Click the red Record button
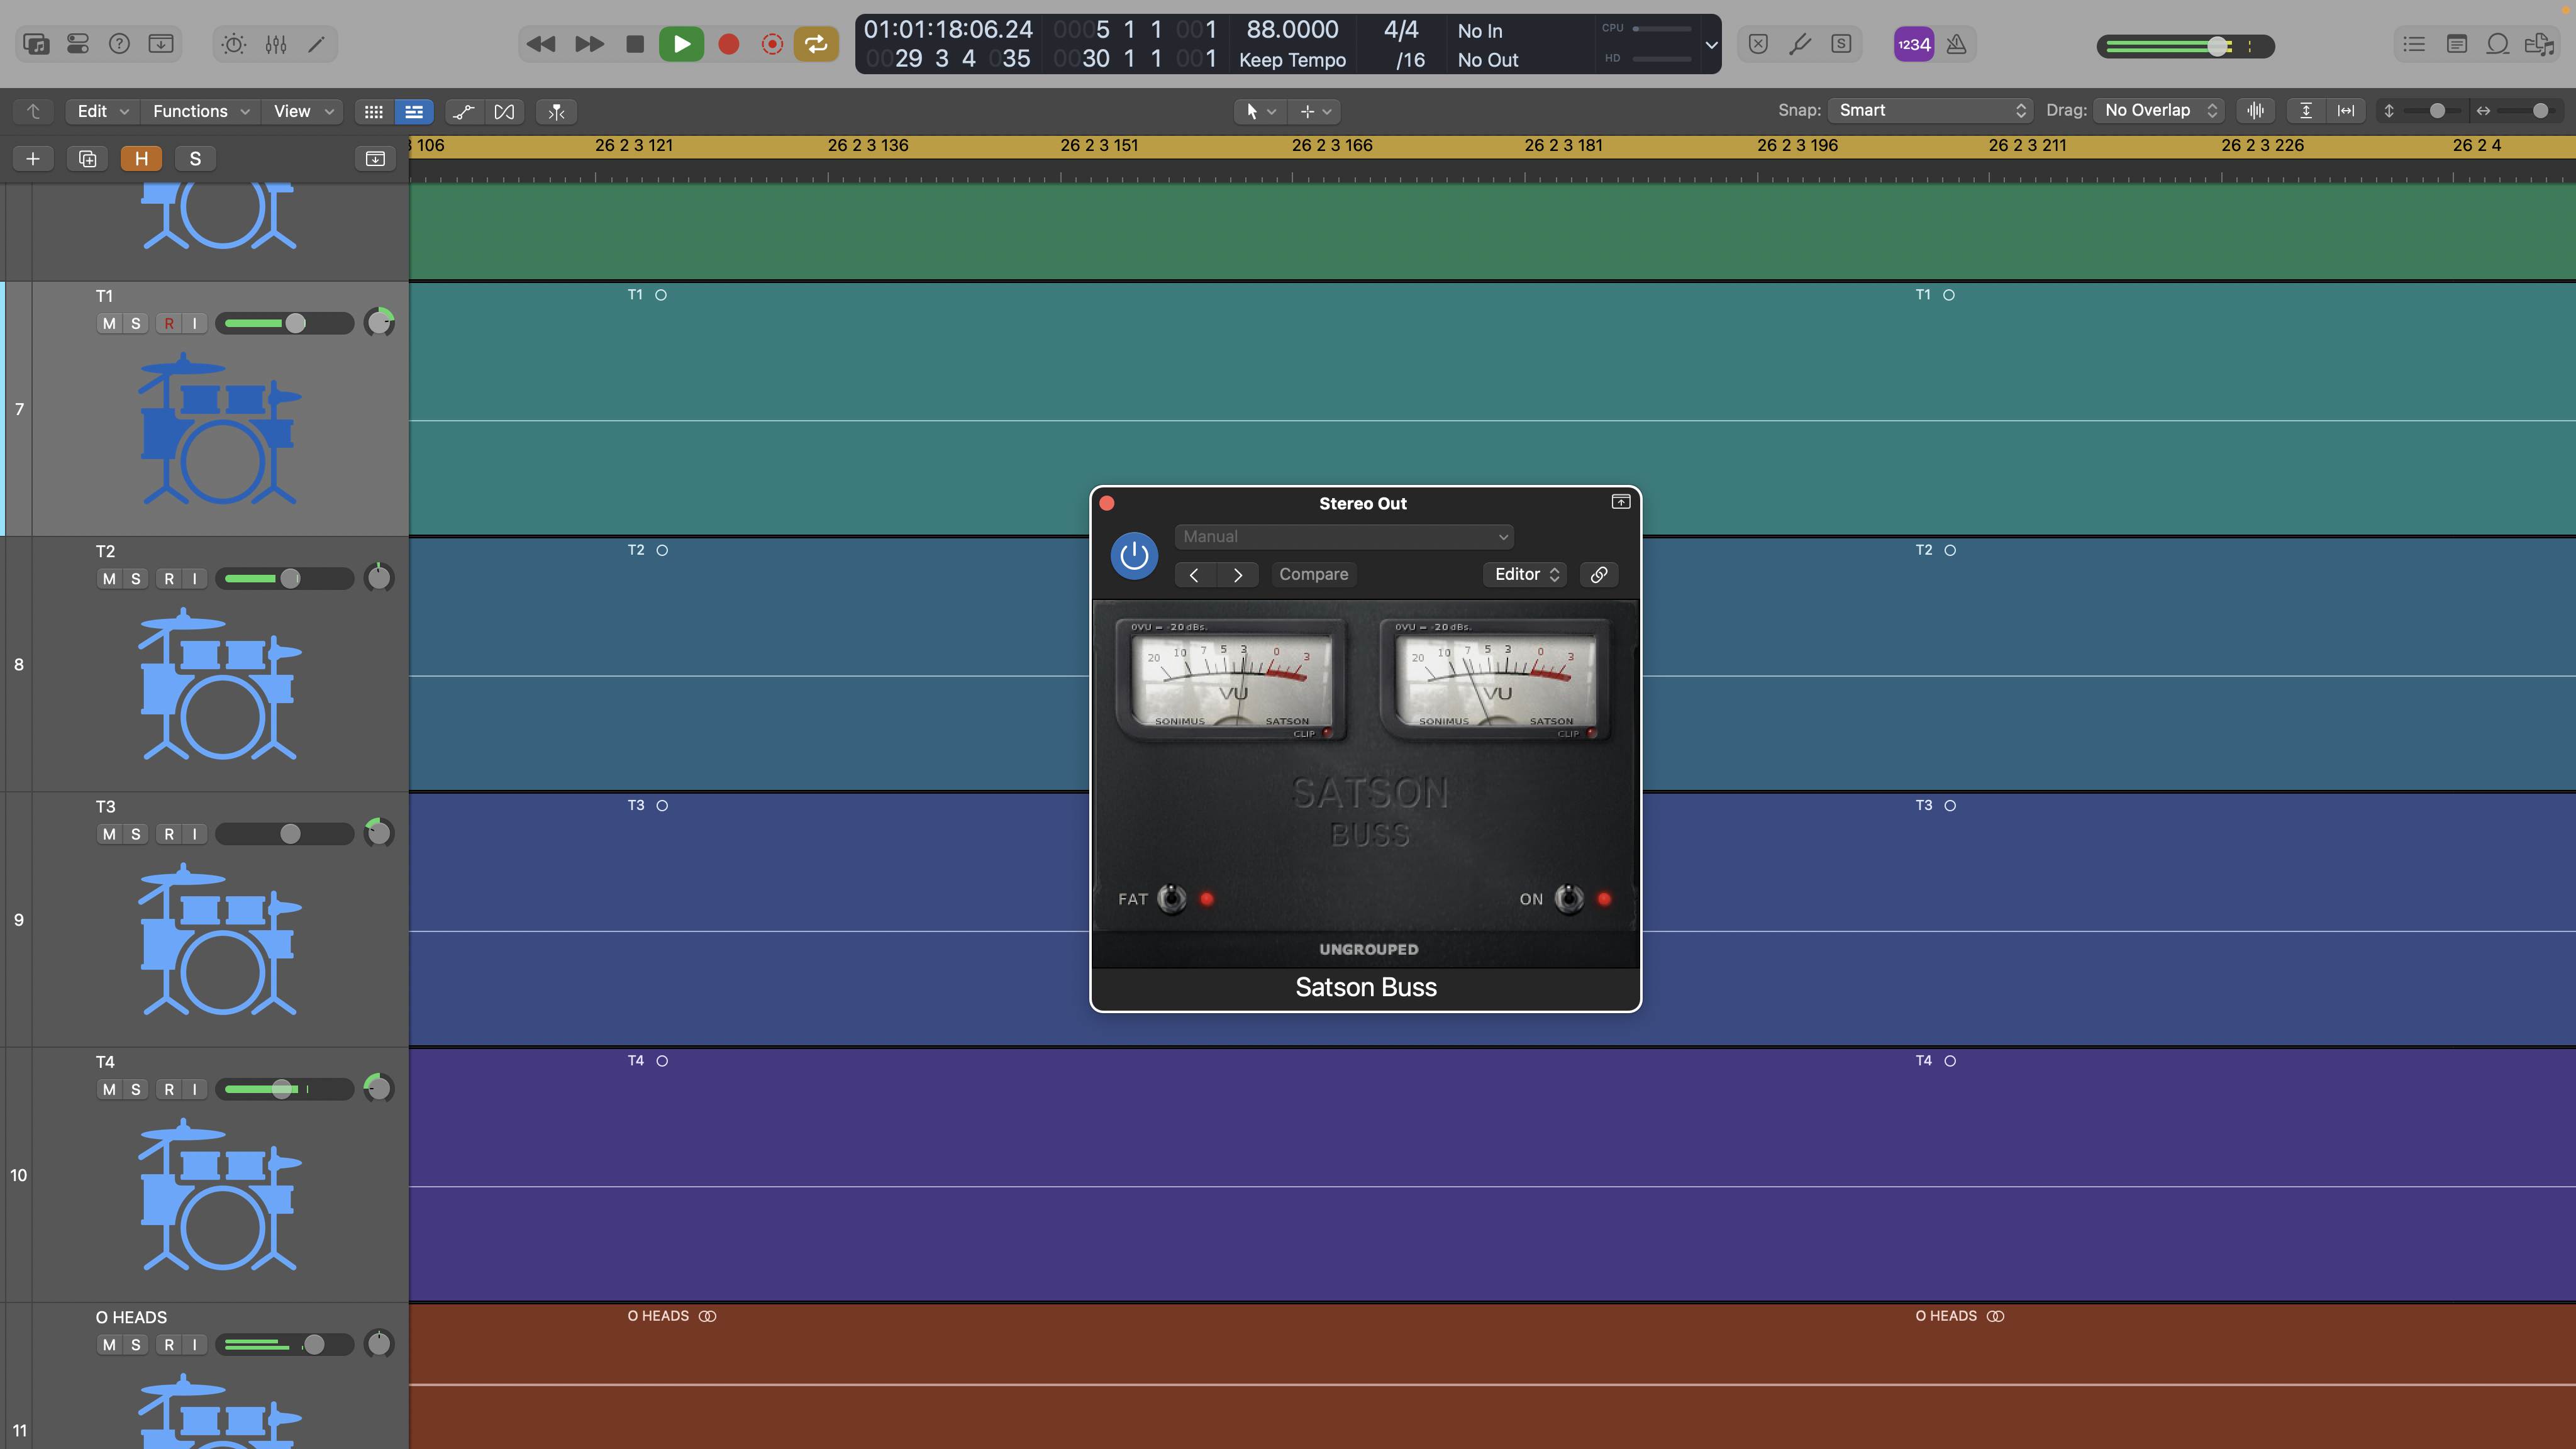Image resolution: width=2576 pixels, height=1449 pixels. 729,44
